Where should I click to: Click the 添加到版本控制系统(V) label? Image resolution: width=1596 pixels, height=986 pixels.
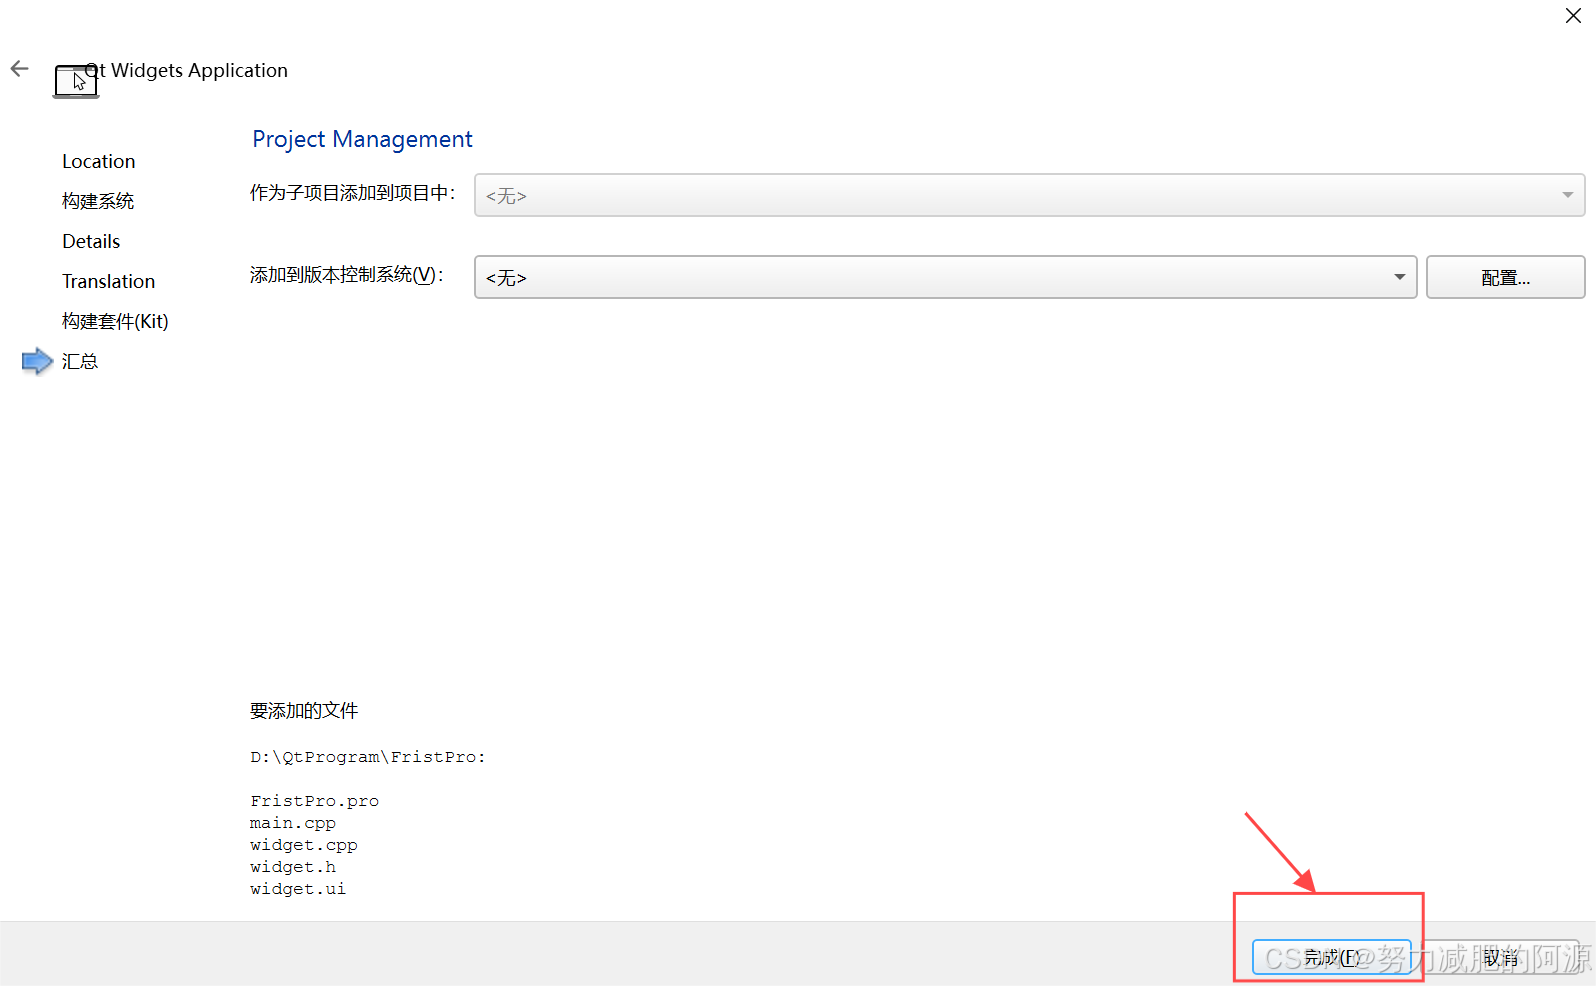pyautogui.click(x=346, y=275)
